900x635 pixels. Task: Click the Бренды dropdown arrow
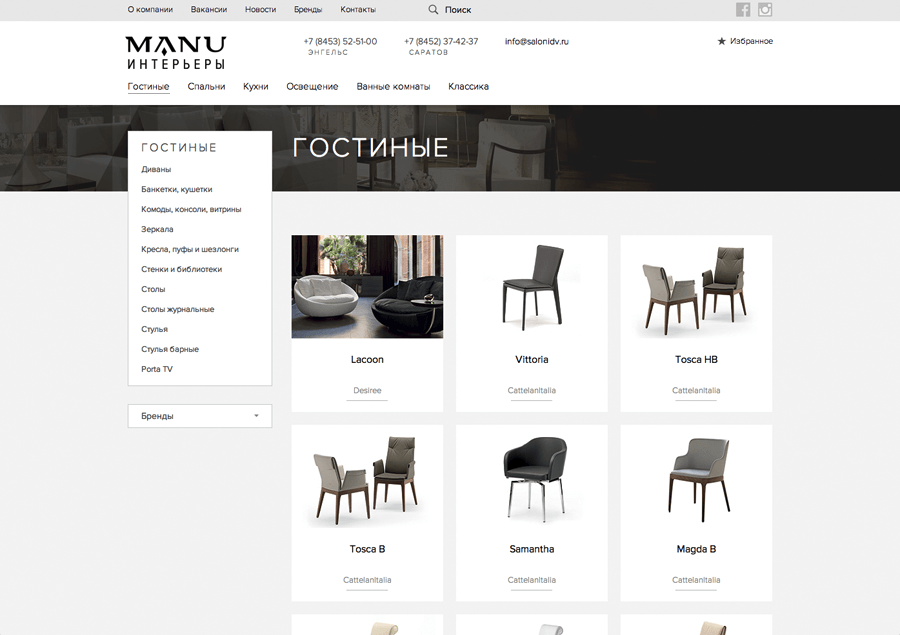tap(256, 416)
